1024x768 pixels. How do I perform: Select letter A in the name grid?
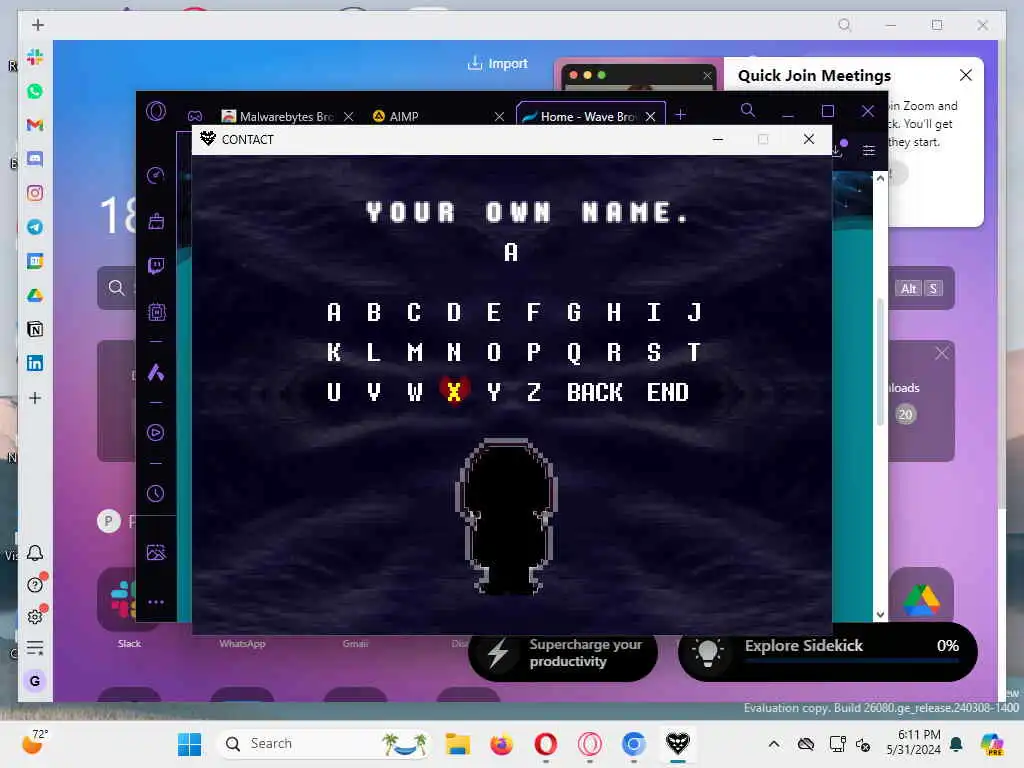(334, 312)
